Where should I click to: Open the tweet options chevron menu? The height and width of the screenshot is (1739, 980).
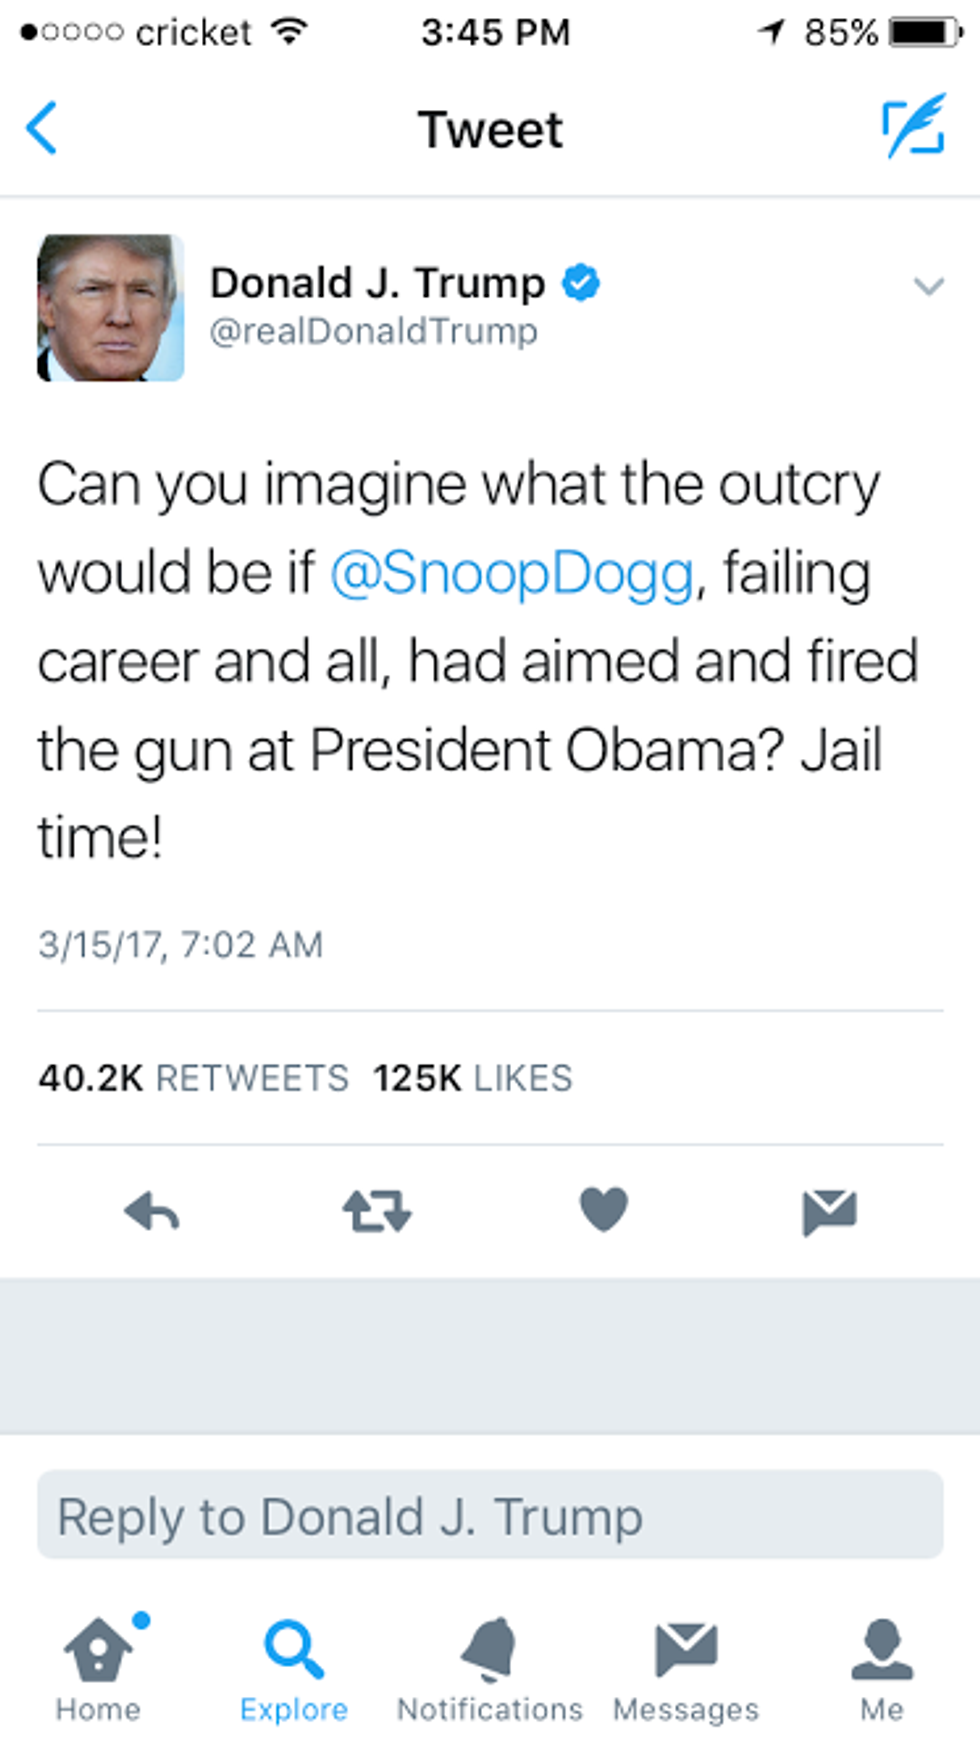(x=929, y=287)
